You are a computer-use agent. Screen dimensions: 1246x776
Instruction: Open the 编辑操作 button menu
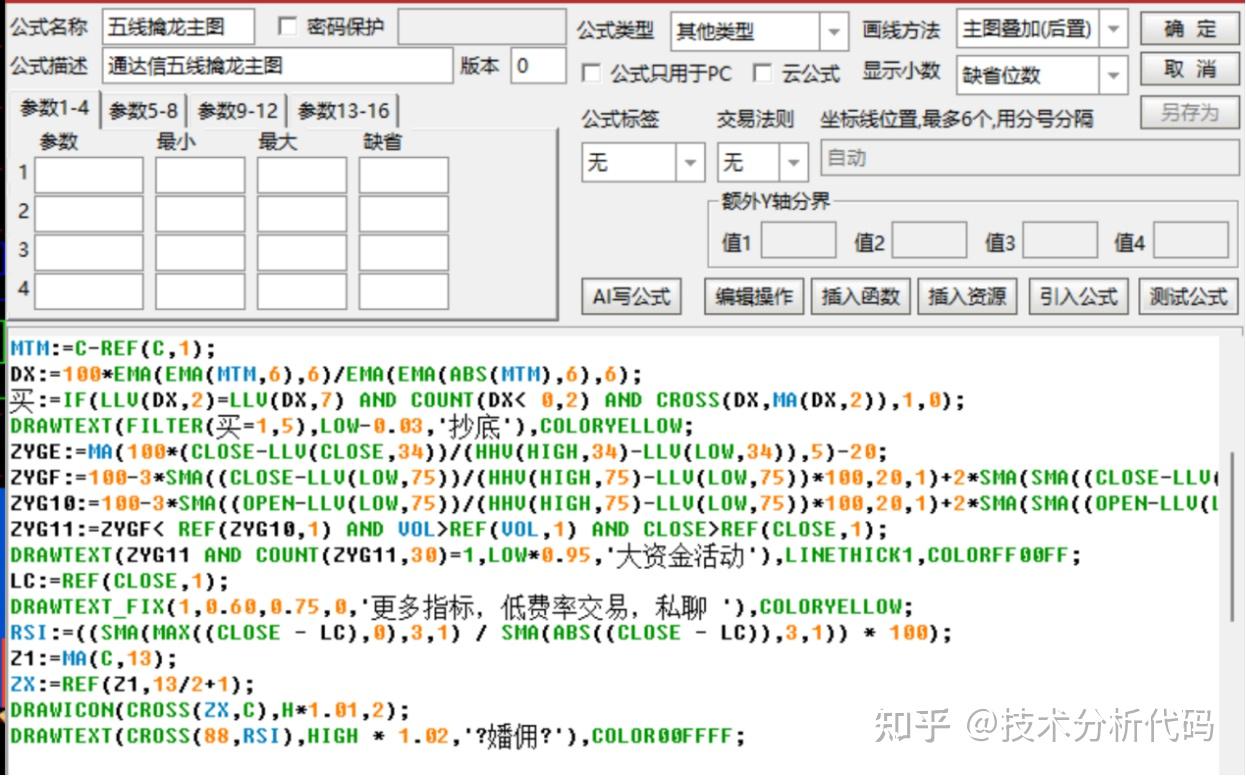pyautogui.click(x=754, y=297)
